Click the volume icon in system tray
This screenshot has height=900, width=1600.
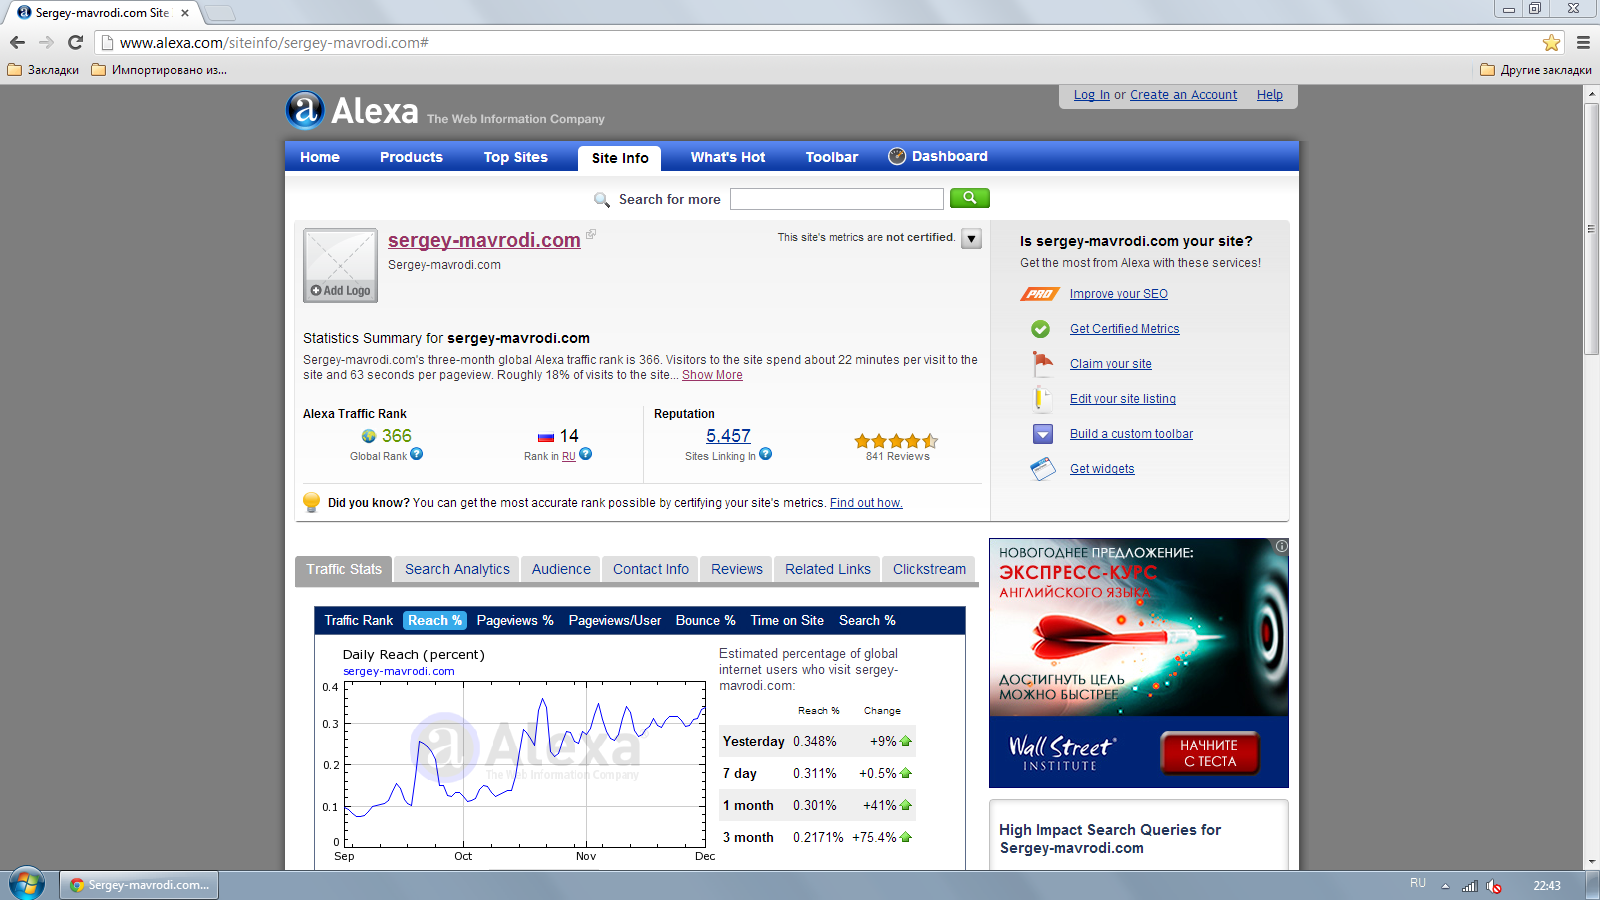coord(1494,886)
